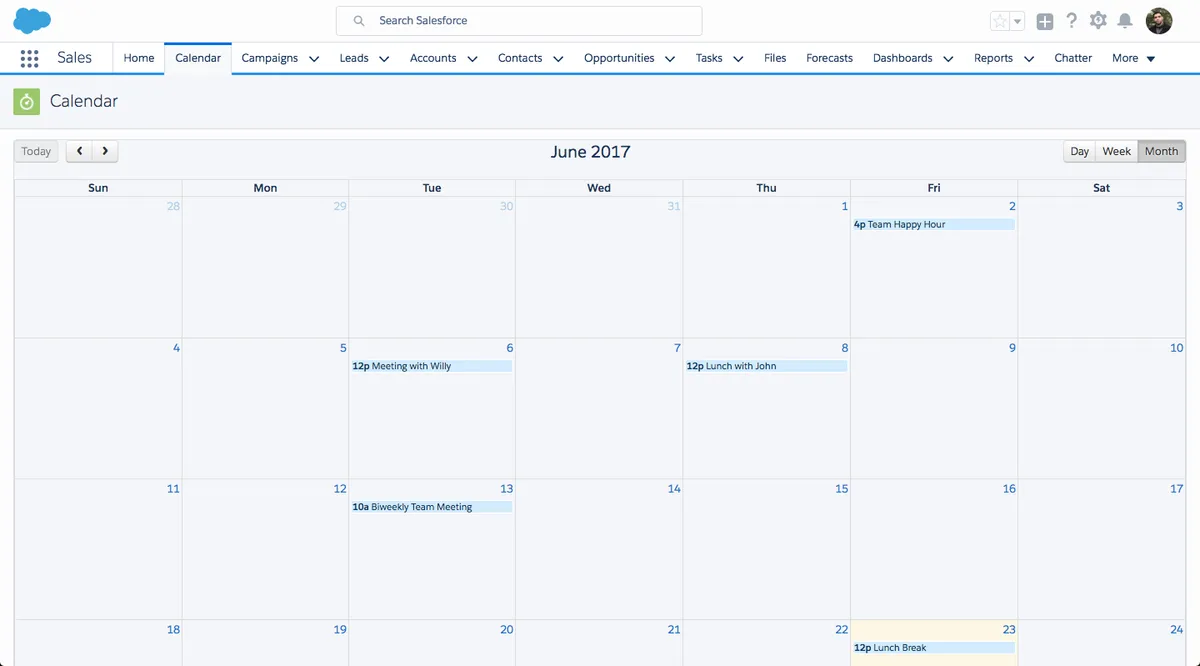This screenshot has width=1200, height=666.
Task: Open the Files tab
Action: coord(775,58)
